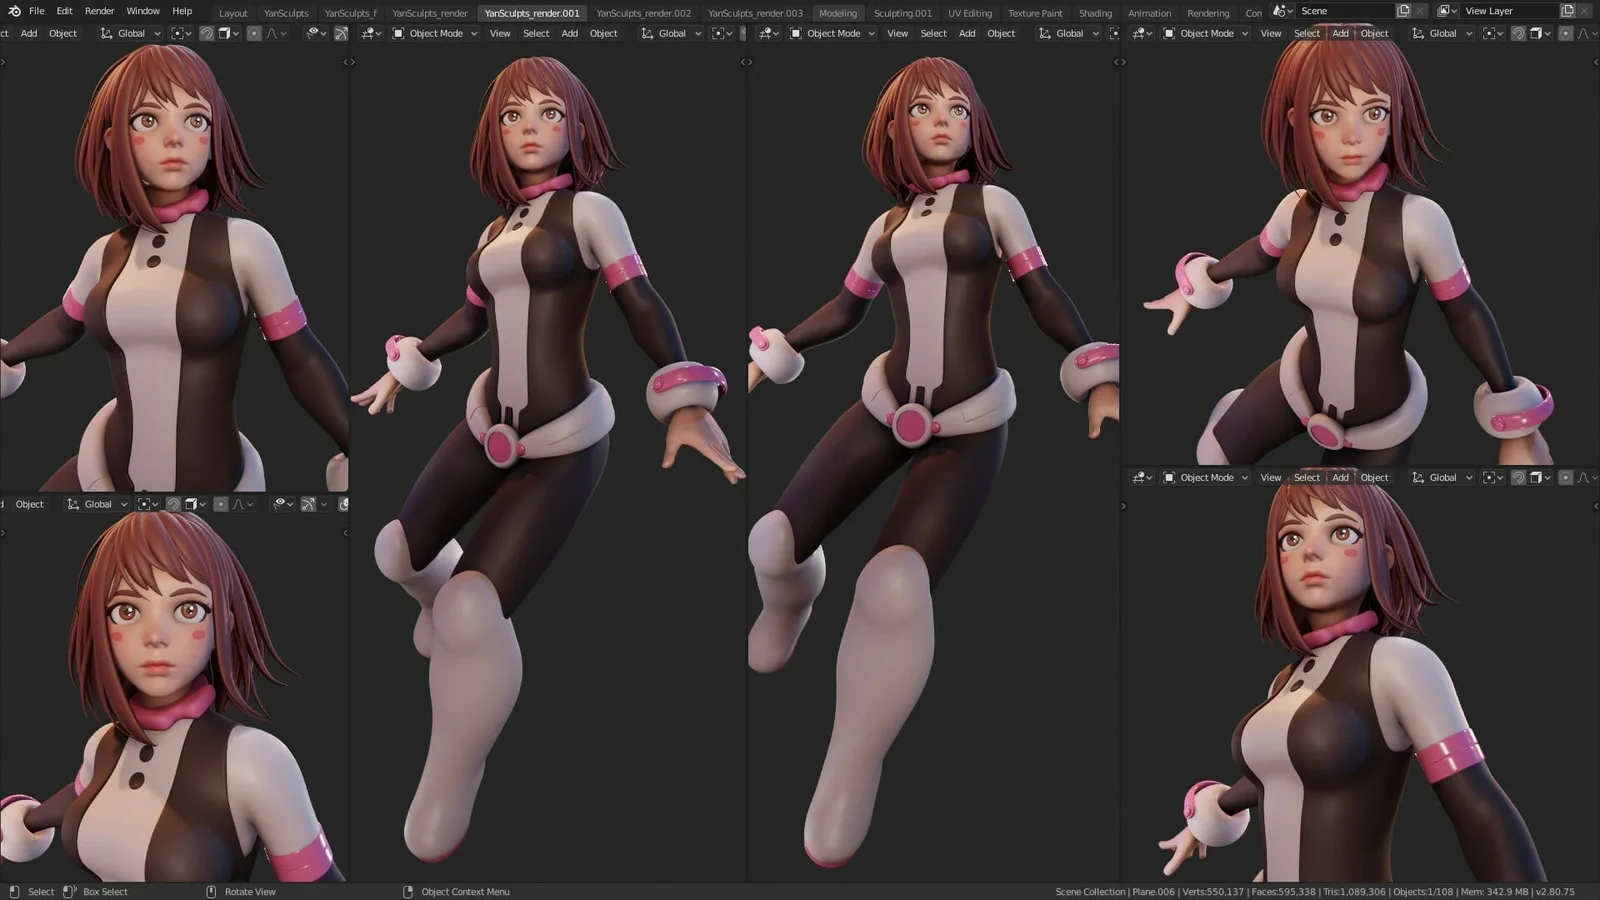Click the Scene name input field
This screenshot has width=1600, height=900.
coord(1345,10)
